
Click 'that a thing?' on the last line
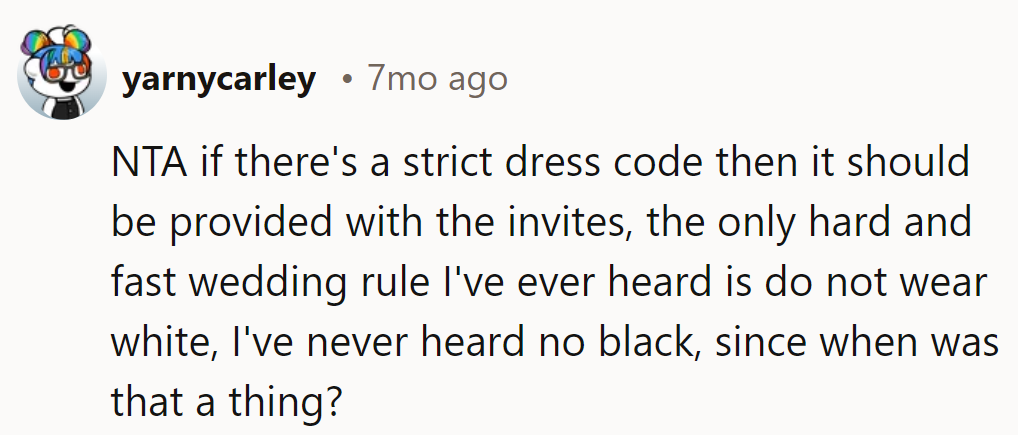pyautogui.click(x=226, y=402)
